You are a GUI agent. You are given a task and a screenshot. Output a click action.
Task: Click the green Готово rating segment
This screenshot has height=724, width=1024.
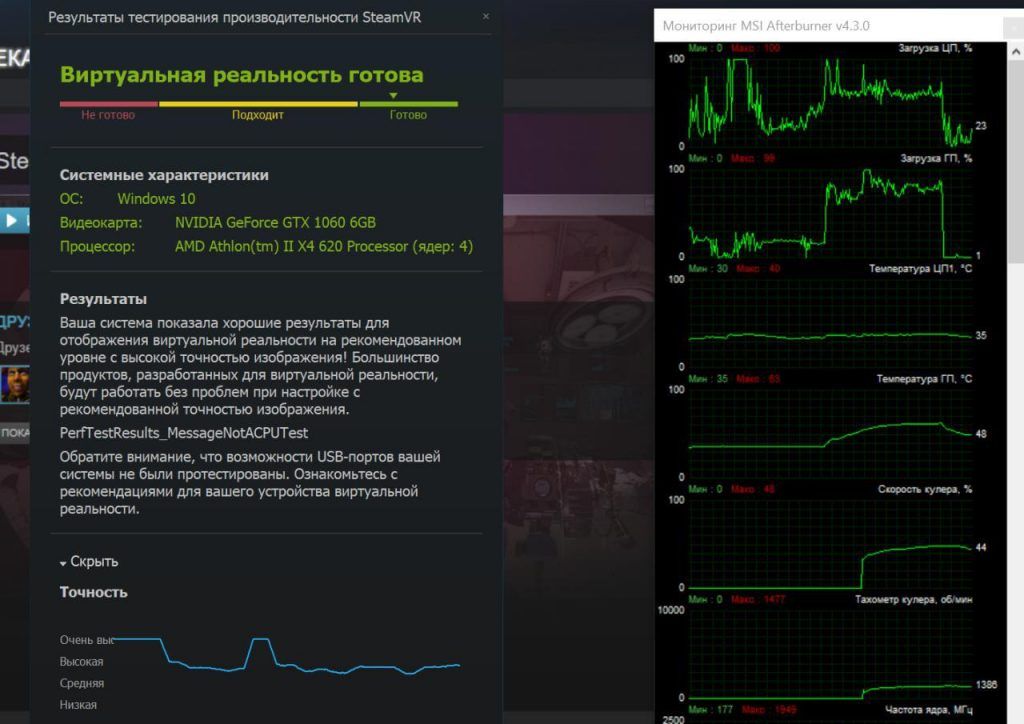tap(408, 104)
